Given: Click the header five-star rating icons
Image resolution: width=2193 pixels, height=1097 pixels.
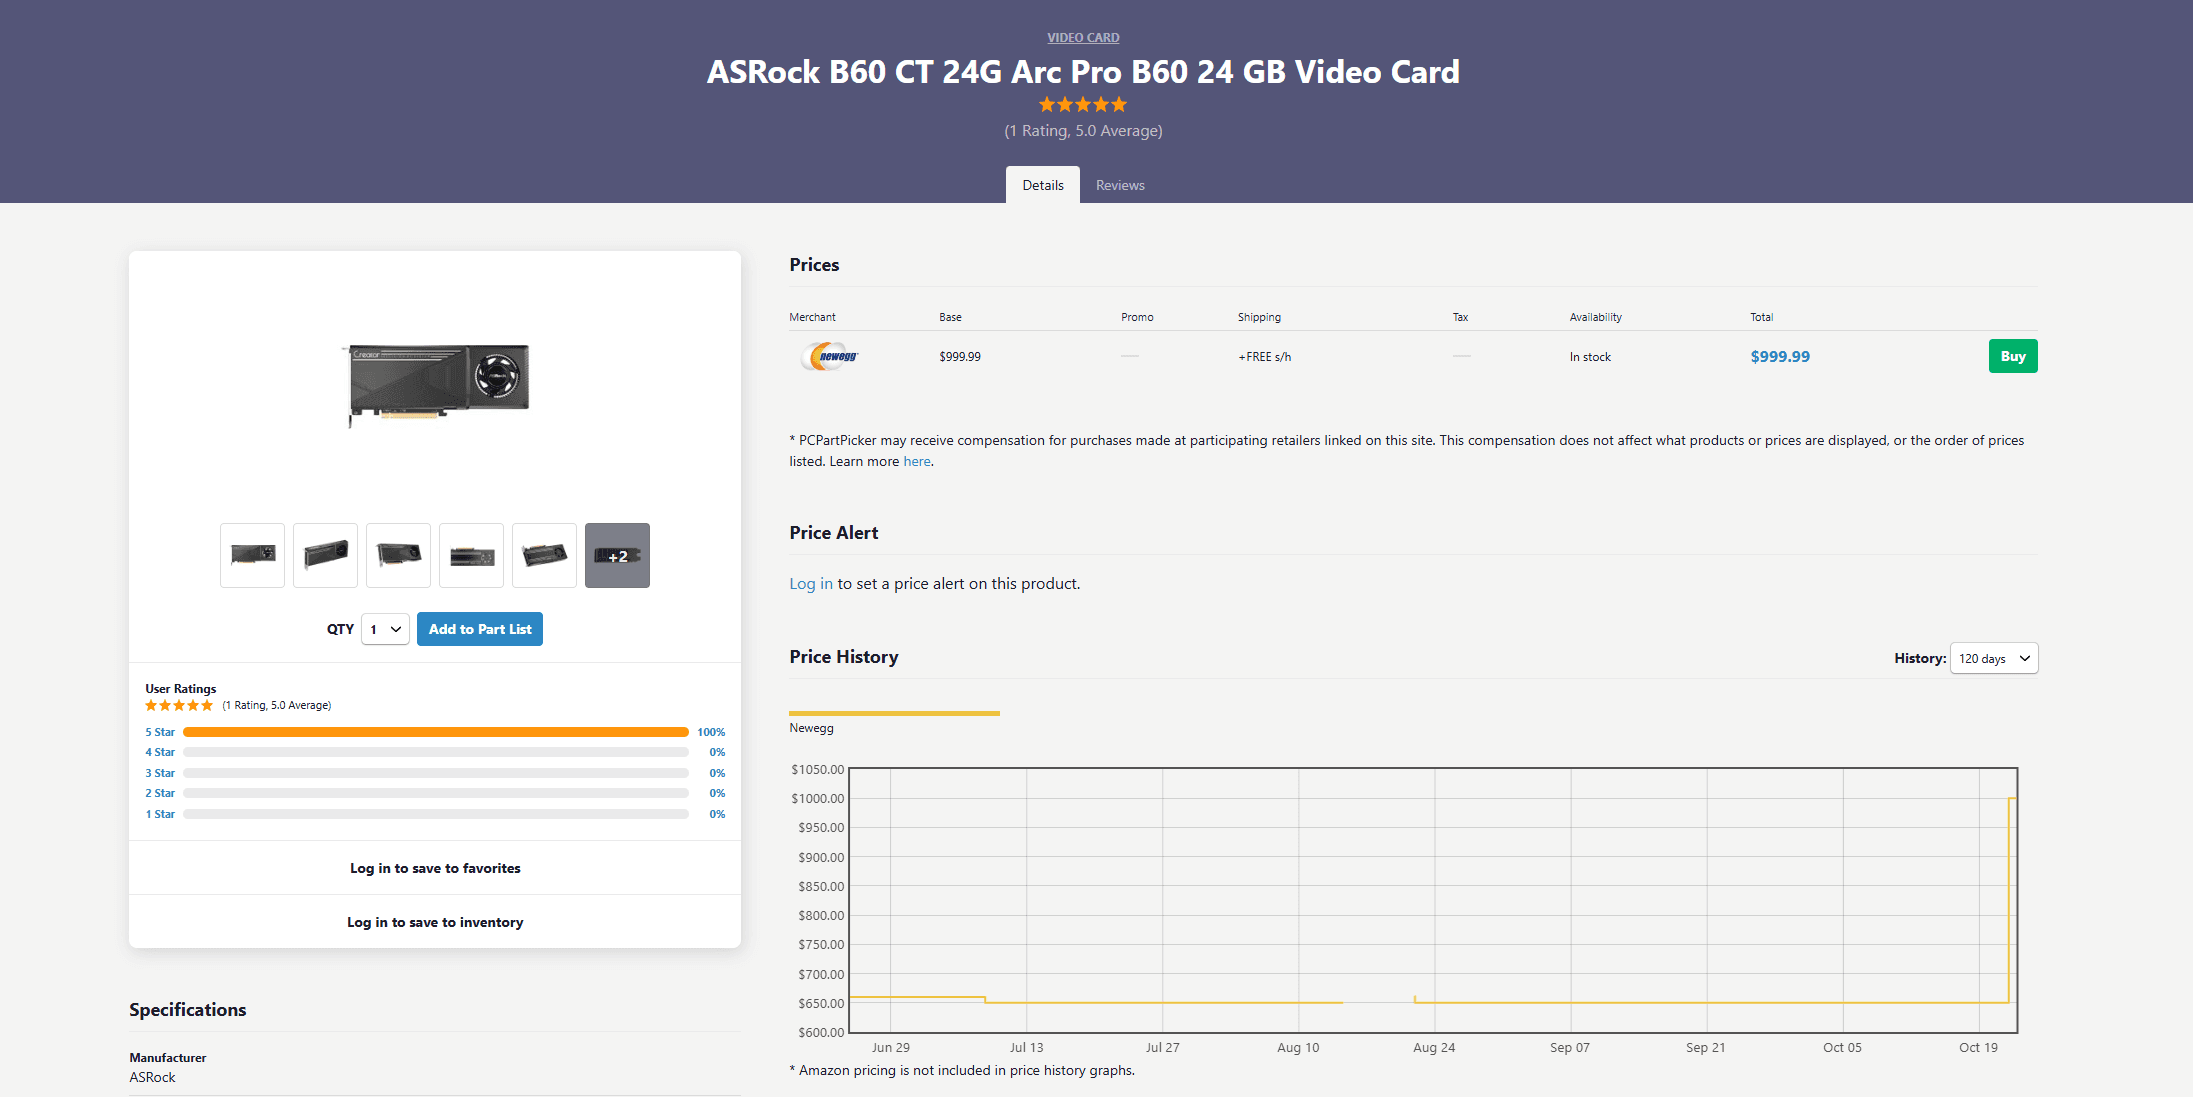Looking at the screenshot, I should 1083,104.
